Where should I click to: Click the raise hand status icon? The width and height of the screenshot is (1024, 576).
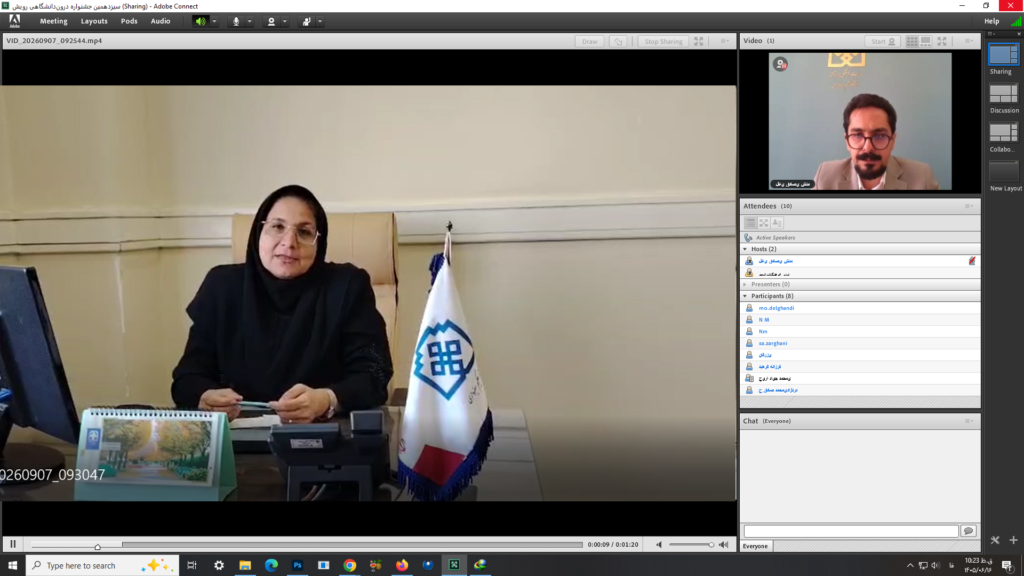click(x=306, y=22)
